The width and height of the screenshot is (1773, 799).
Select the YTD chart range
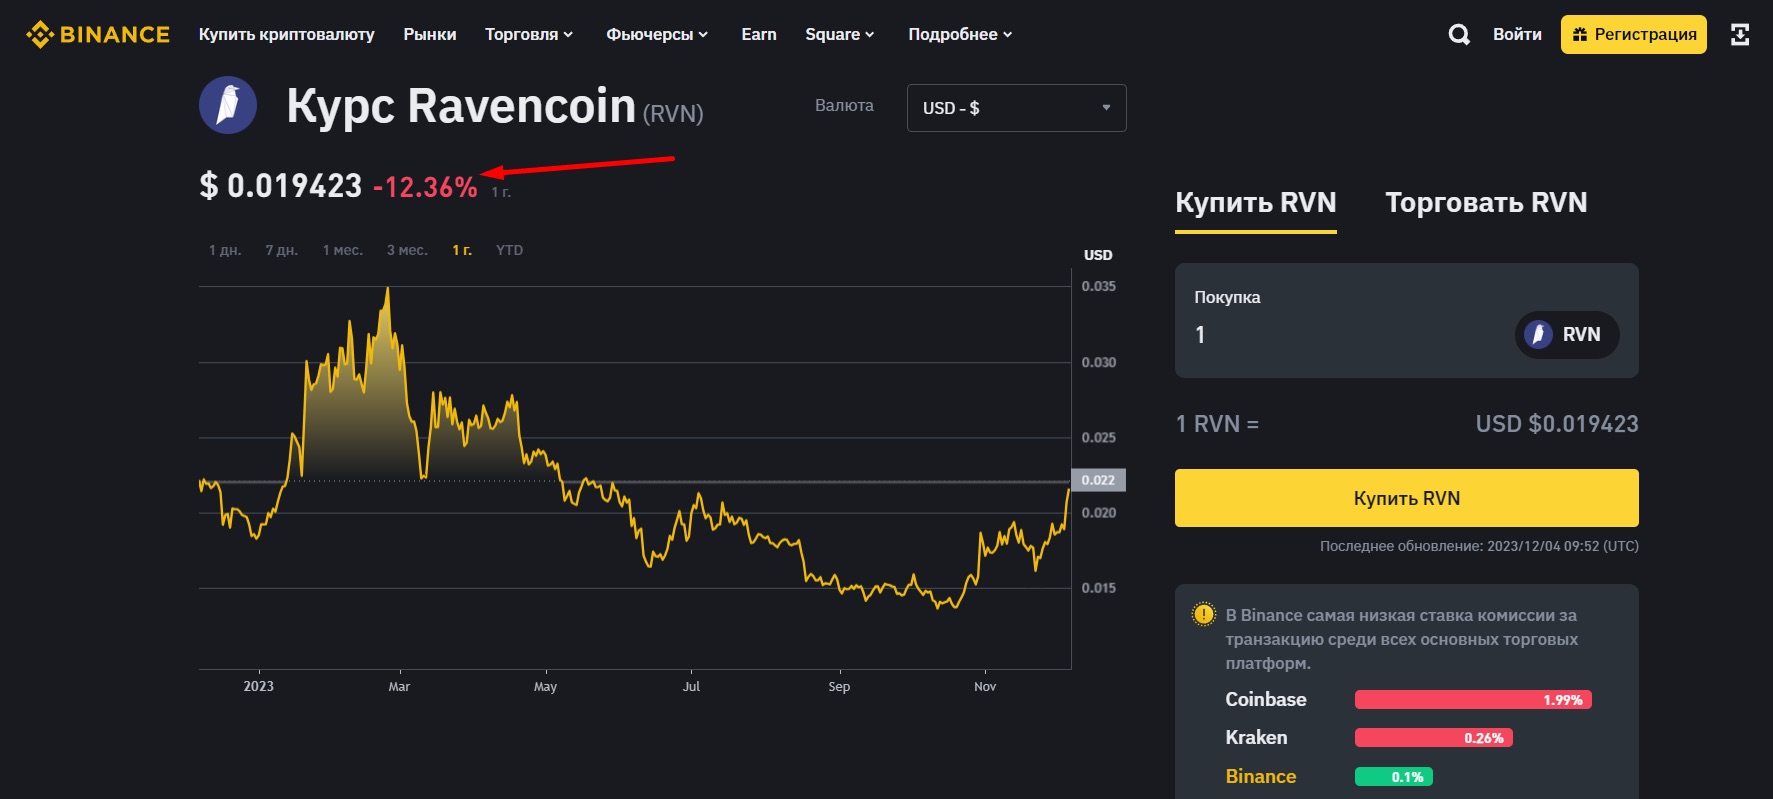pos(509,250)
